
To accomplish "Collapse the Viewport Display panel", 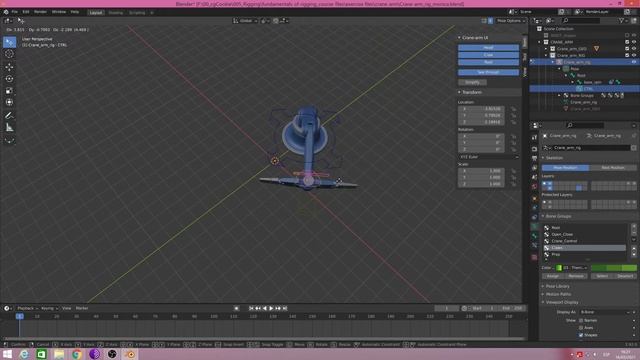I will (543, 302).
